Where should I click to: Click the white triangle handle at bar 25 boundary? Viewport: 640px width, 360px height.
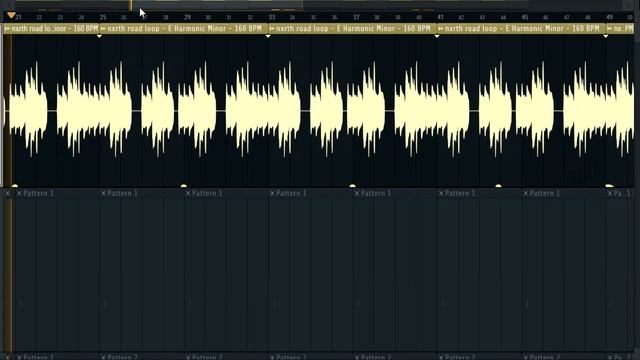[x=99, y=36]
